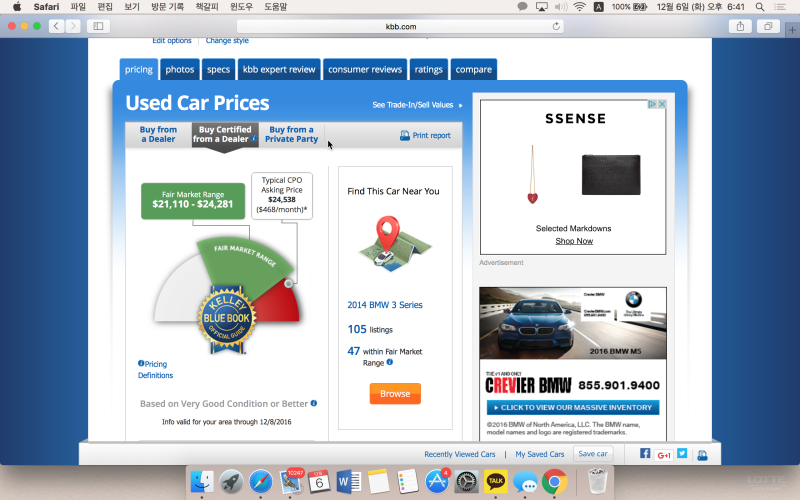Click the Facebook share icon

(x=645, y=454)
